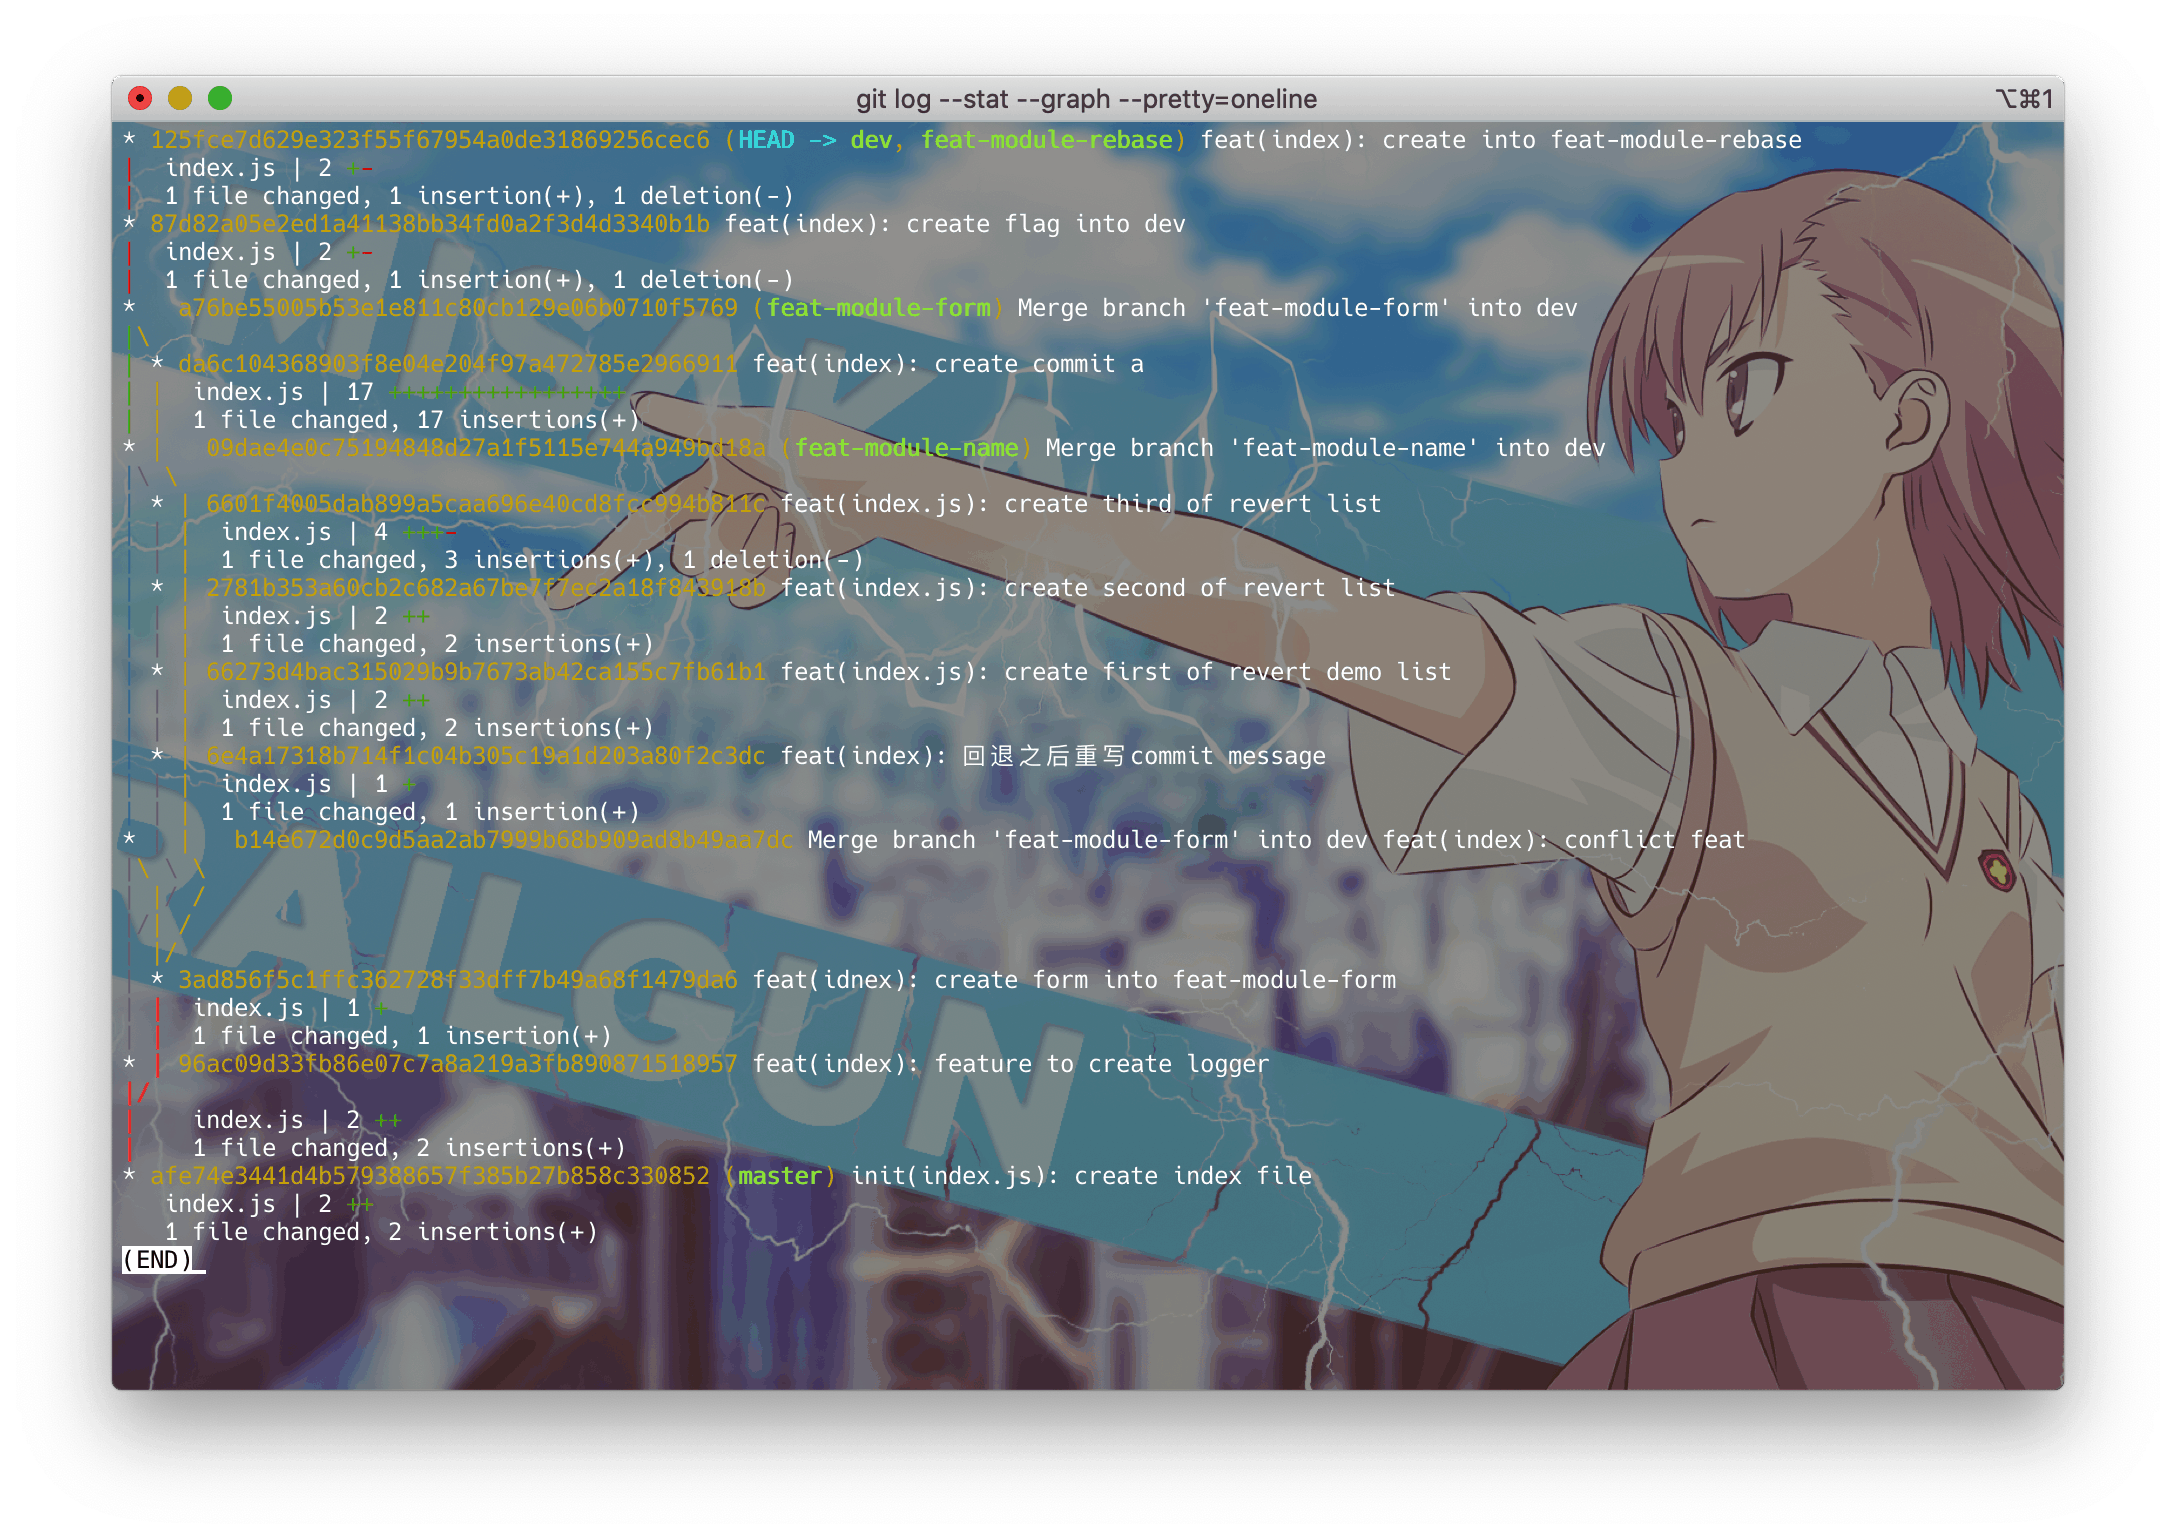Screen dimensions: 2176x1538
Task: Click the green feat-module-name branch label
Action: click(906, 448)
